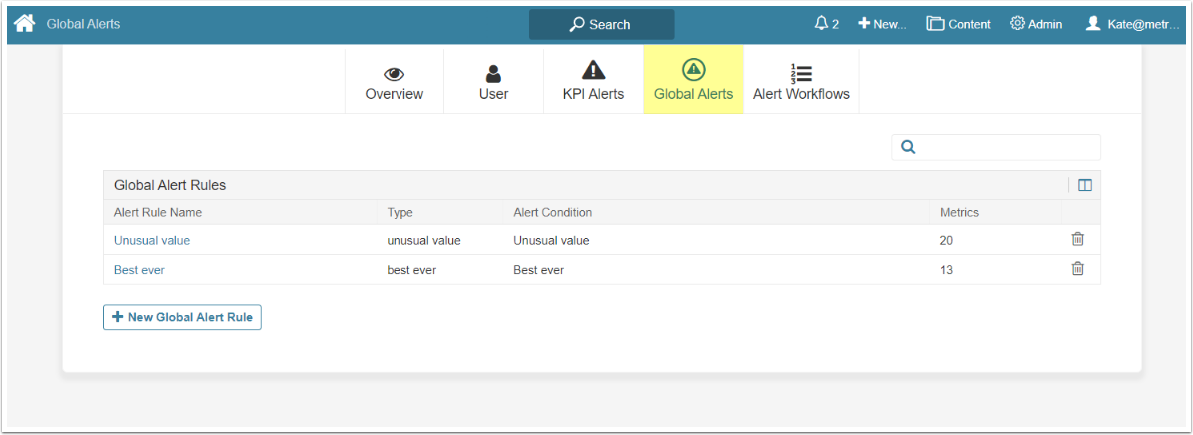
Task: Click New Global Alert Rule button
Action: pyautogui.click(x=183, y=317)
